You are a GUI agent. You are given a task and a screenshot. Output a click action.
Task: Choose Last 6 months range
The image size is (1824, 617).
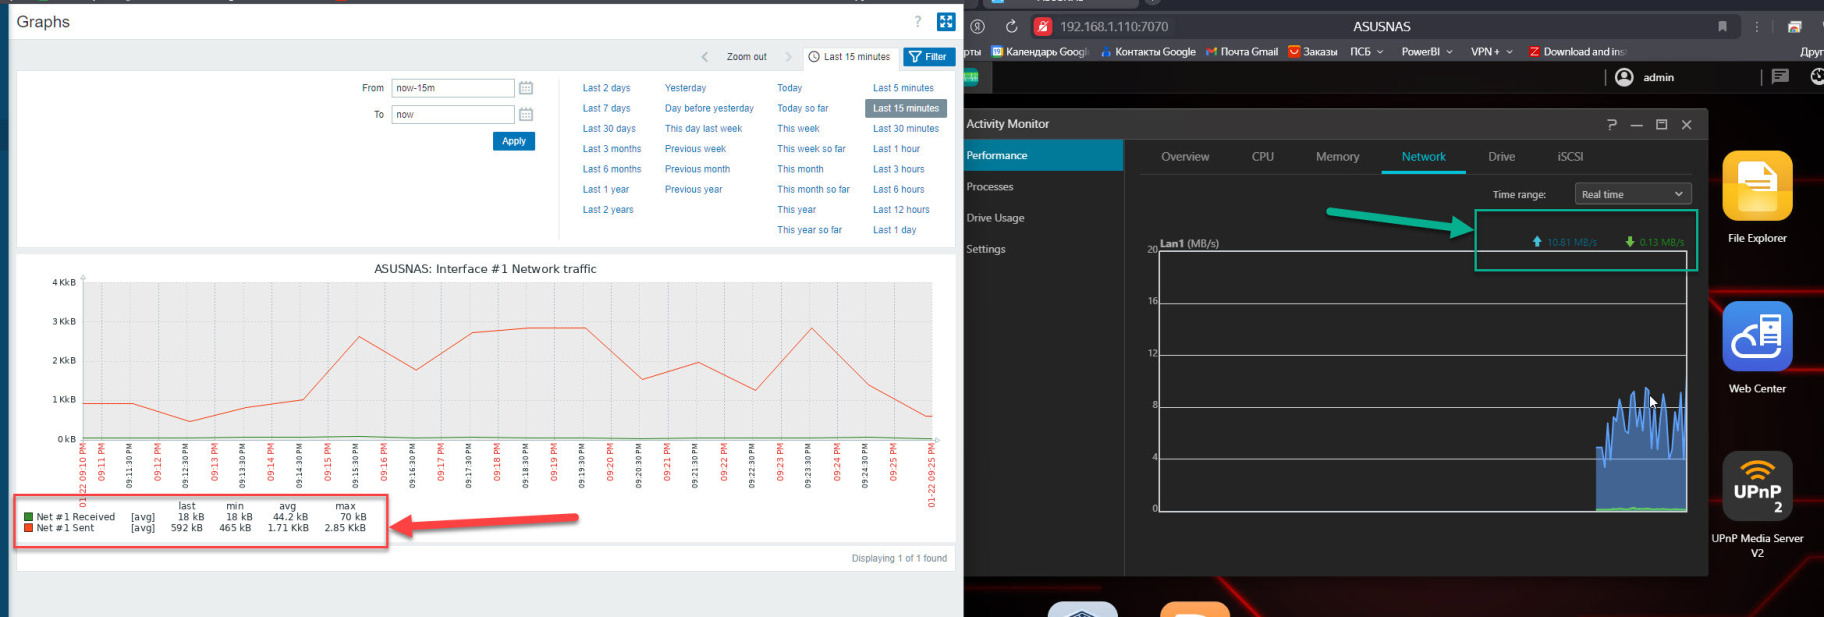[612, 169]
